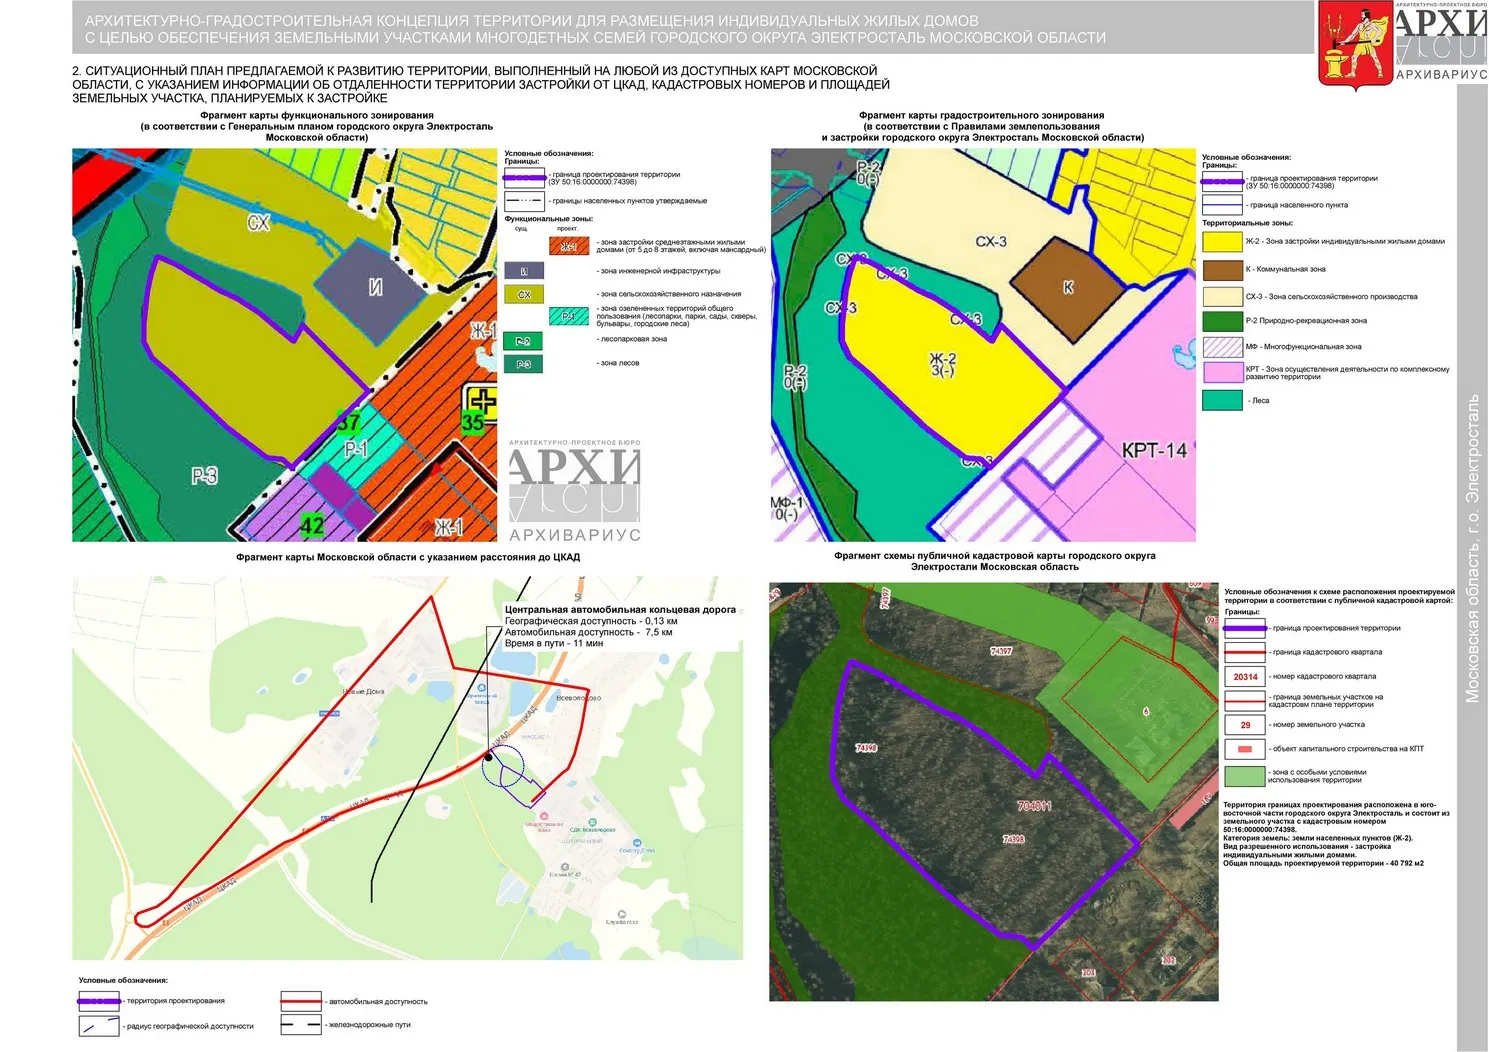This screenshot has height=1052, width=1489.
Task: Click the brown 'К' zone on urban zoning map
Action: pos(1067,287)
